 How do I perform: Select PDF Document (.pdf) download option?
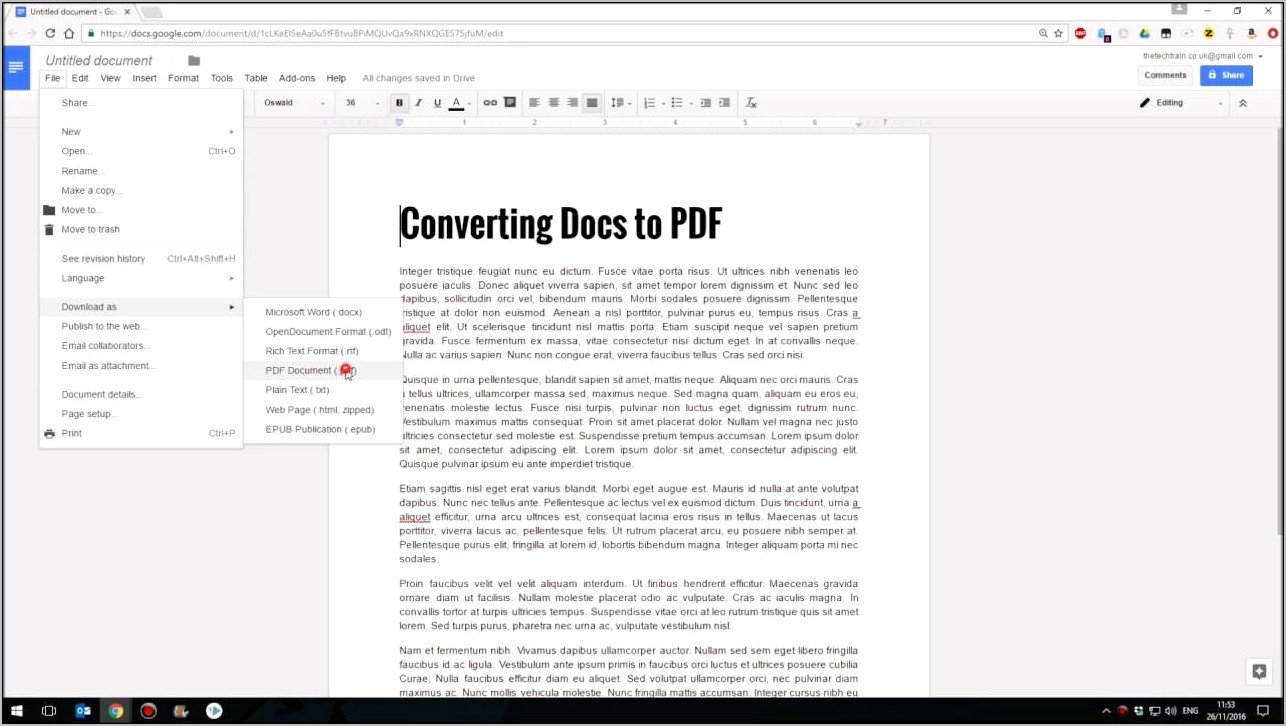click(x=322, y=370)
